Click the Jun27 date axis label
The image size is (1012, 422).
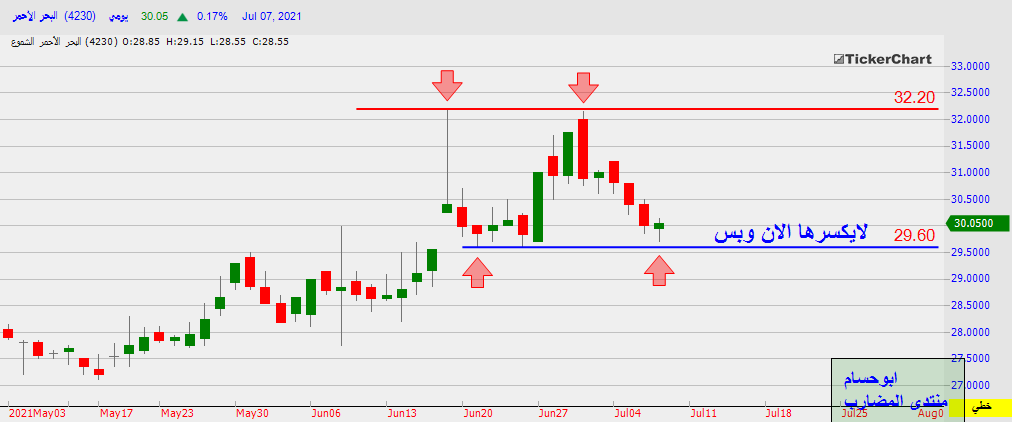pos(555,413)
